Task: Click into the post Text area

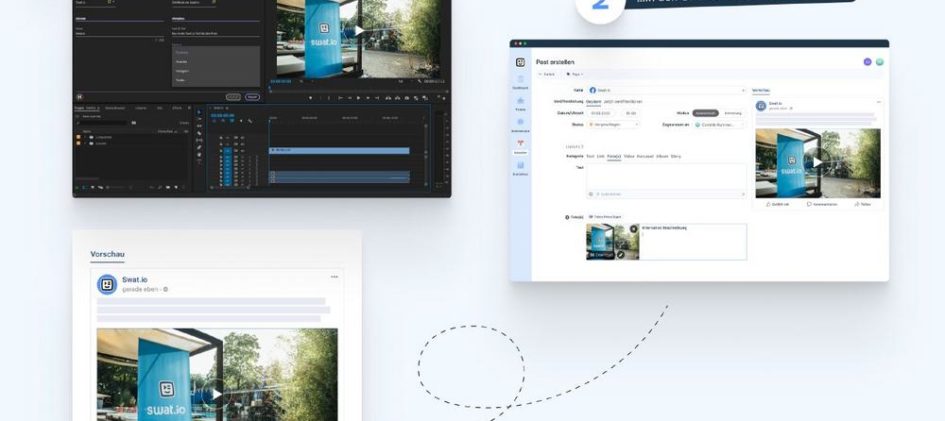Action: point(666,176)
